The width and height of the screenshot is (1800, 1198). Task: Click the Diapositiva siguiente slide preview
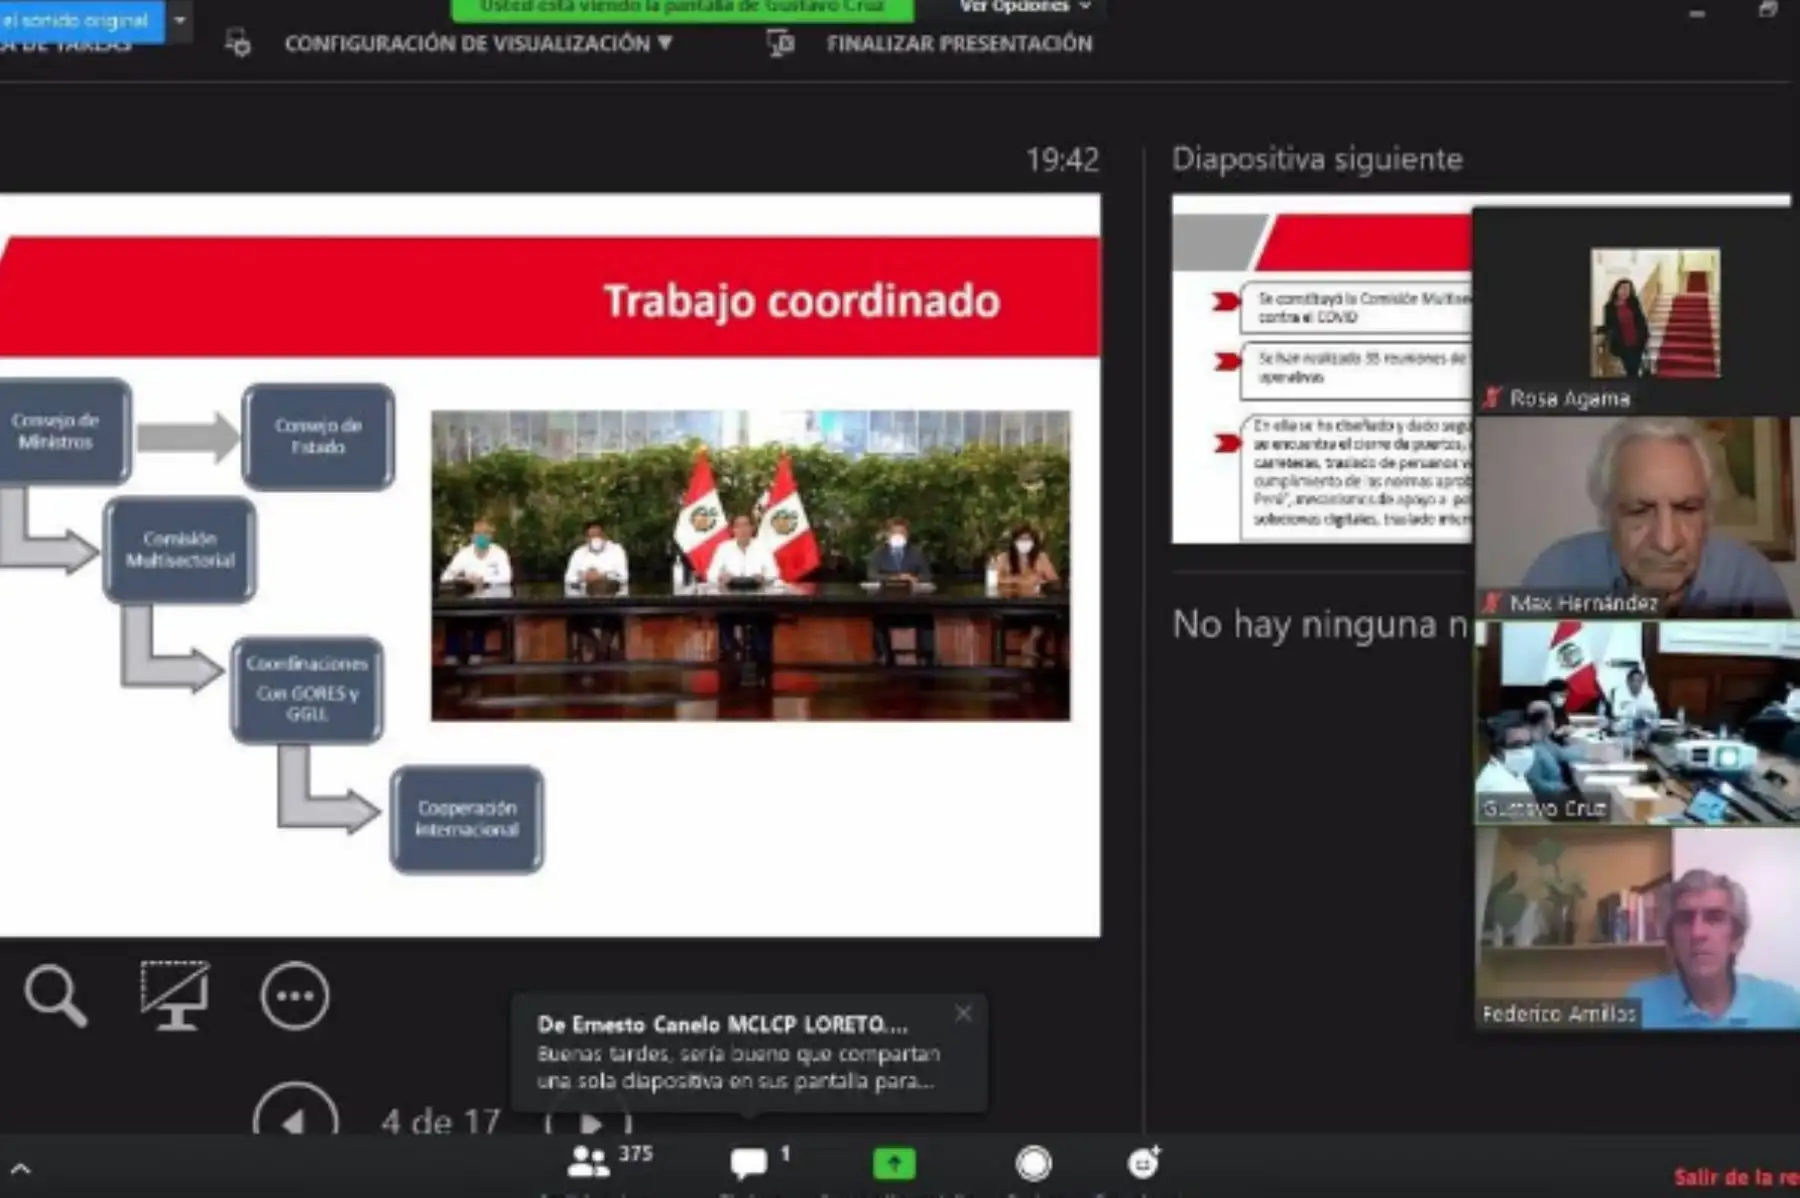[1322, 369]
